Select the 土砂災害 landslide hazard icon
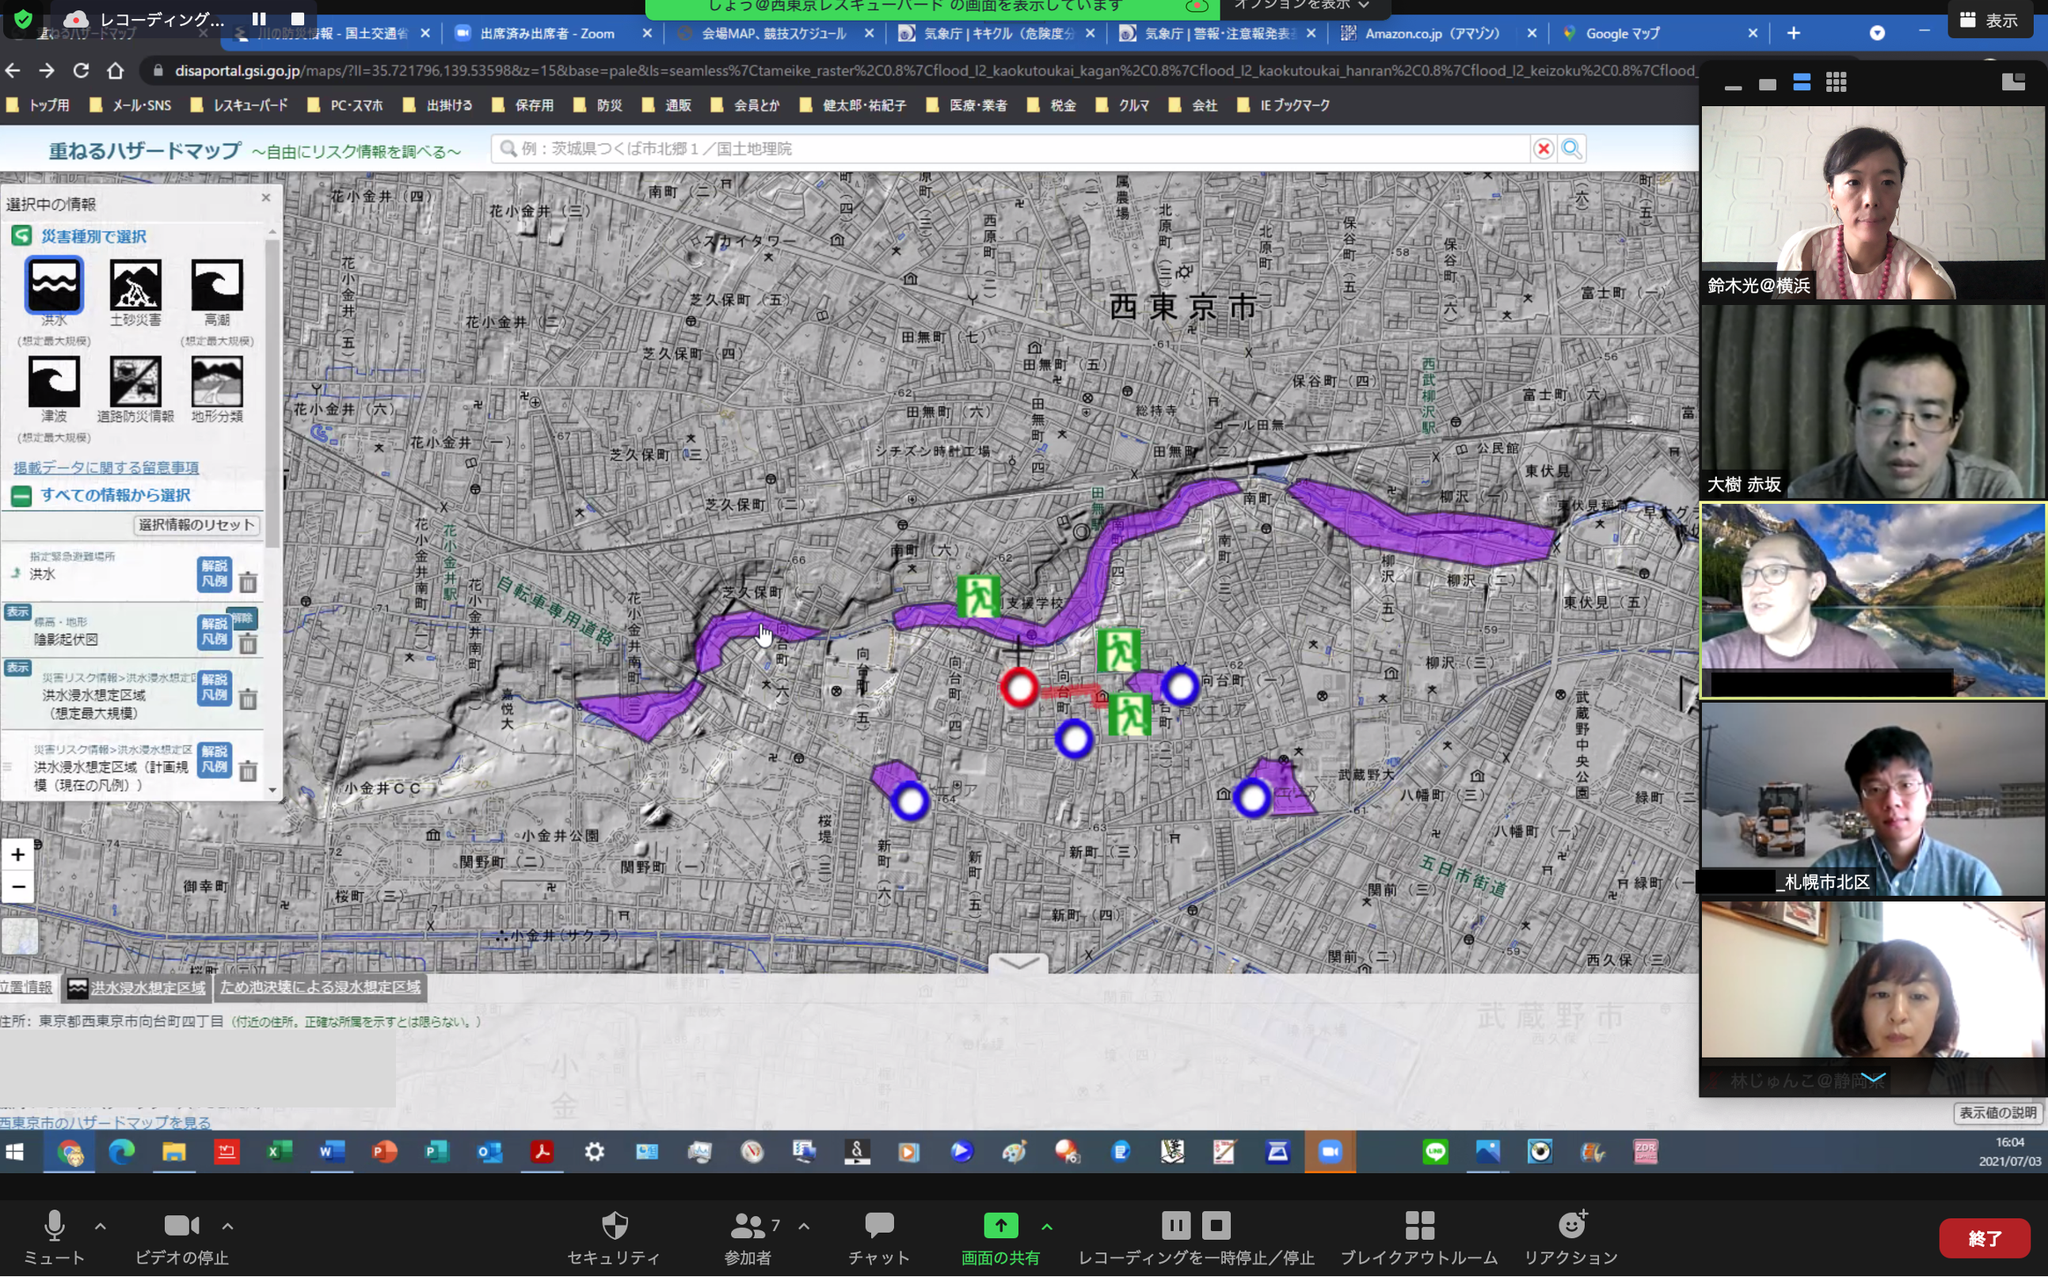Screen dimensions: 2048x1277 (135, 285)
